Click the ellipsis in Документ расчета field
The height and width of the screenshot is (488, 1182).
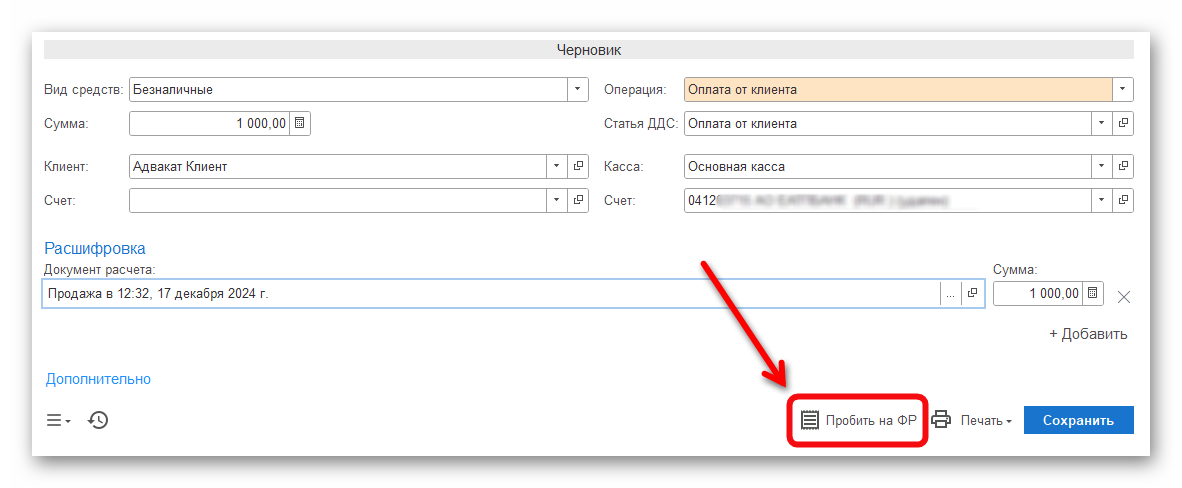point(950,294)
